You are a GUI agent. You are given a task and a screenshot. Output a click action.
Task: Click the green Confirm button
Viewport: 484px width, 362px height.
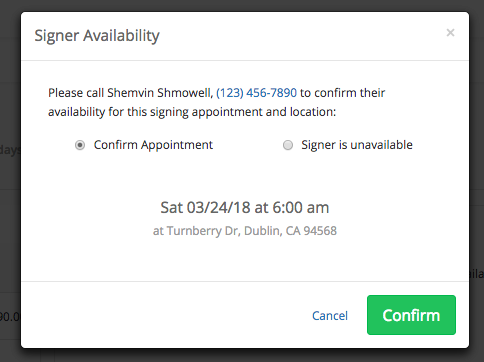click(x=411, y=315)
